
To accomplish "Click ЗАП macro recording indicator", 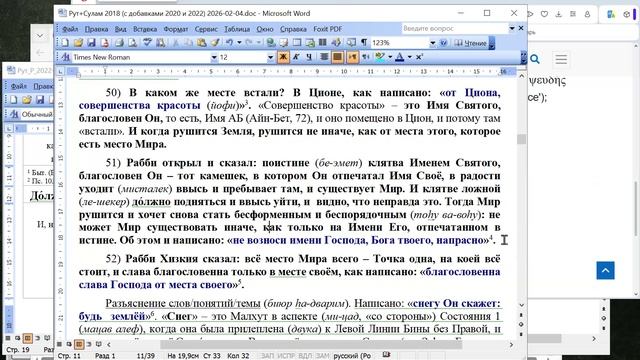I will click(x=267, y=356).
